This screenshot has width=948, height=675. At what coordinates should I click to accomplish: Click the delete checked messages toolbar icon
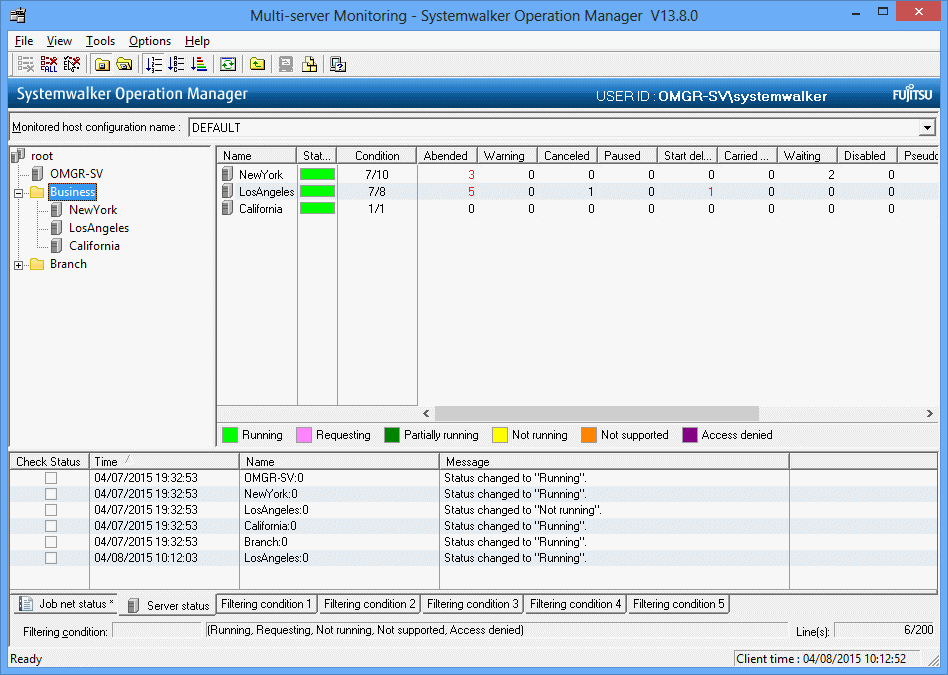click(x=25, y=64)
